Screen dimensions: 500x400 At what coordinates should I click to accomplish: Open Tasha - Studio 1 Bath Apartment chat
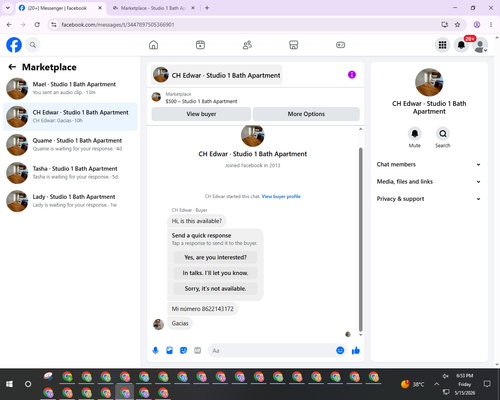[x=70, y=173]
